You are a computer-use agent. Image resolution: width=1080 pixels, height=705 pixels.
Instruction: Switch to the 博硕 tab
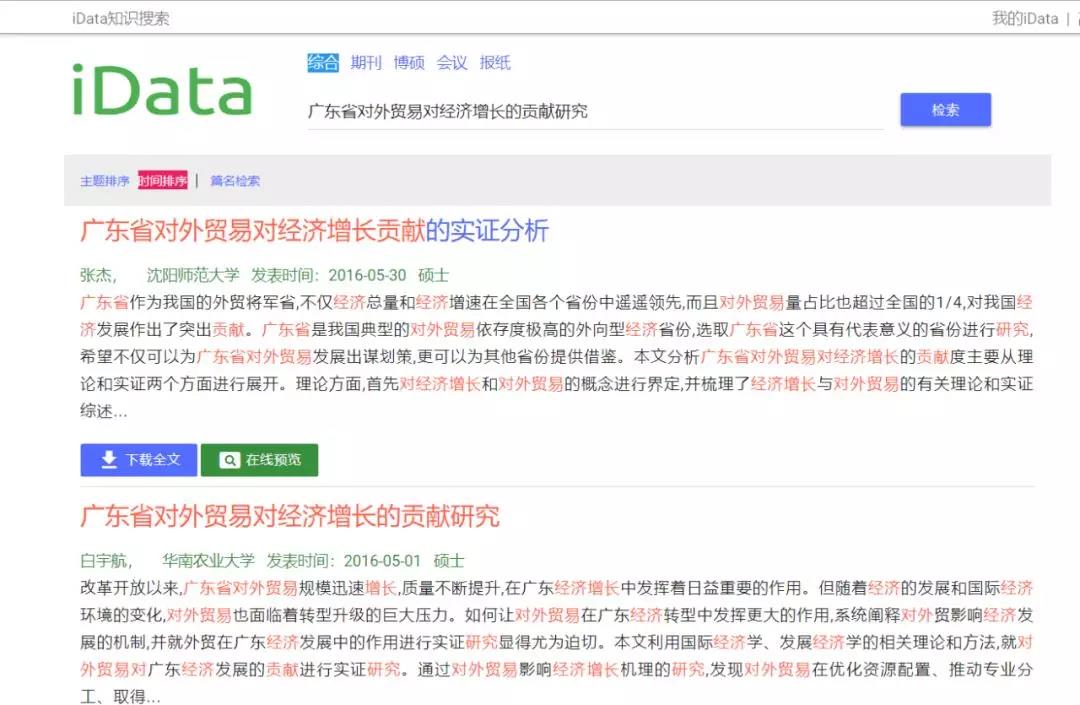(409, 63)
